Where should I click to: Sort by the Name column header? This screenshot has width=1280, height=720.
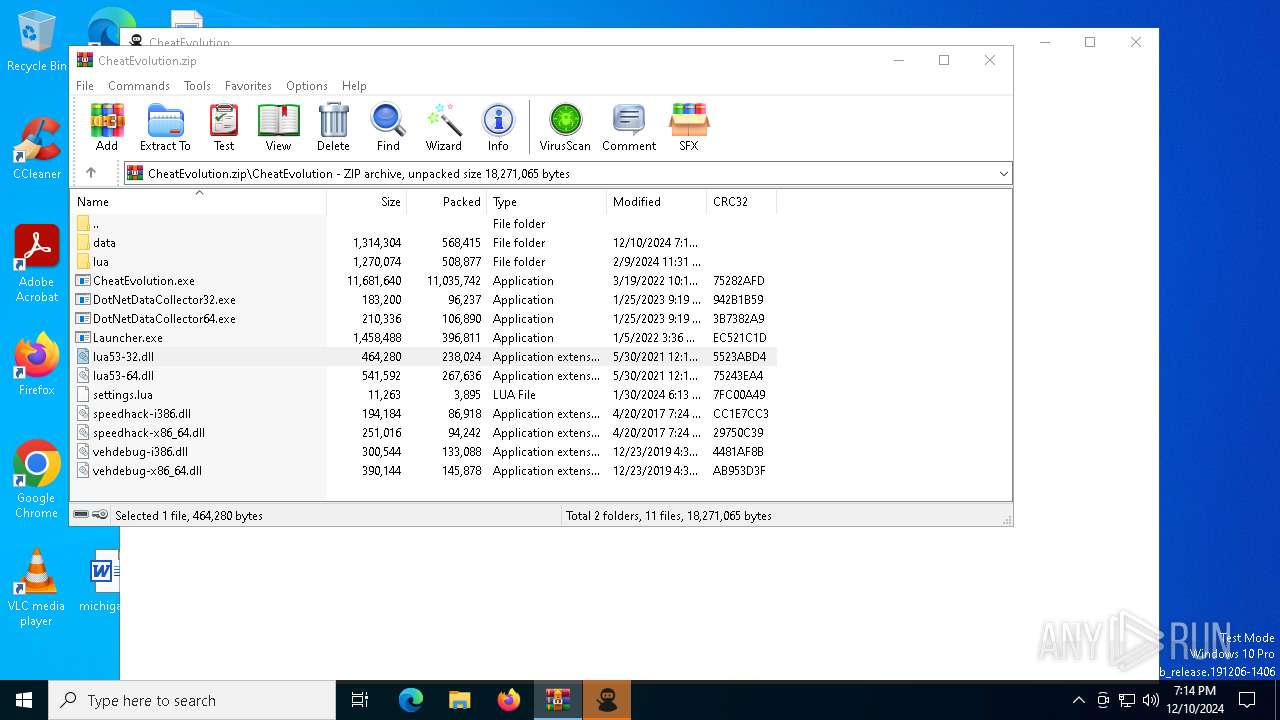199,202
